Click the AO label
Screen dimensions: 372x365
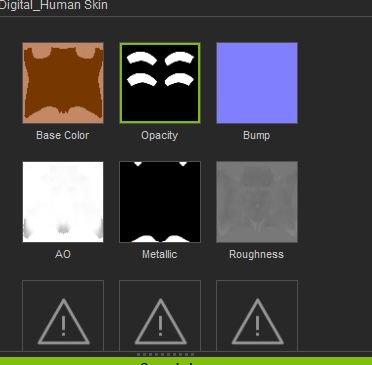click(63, 254)
